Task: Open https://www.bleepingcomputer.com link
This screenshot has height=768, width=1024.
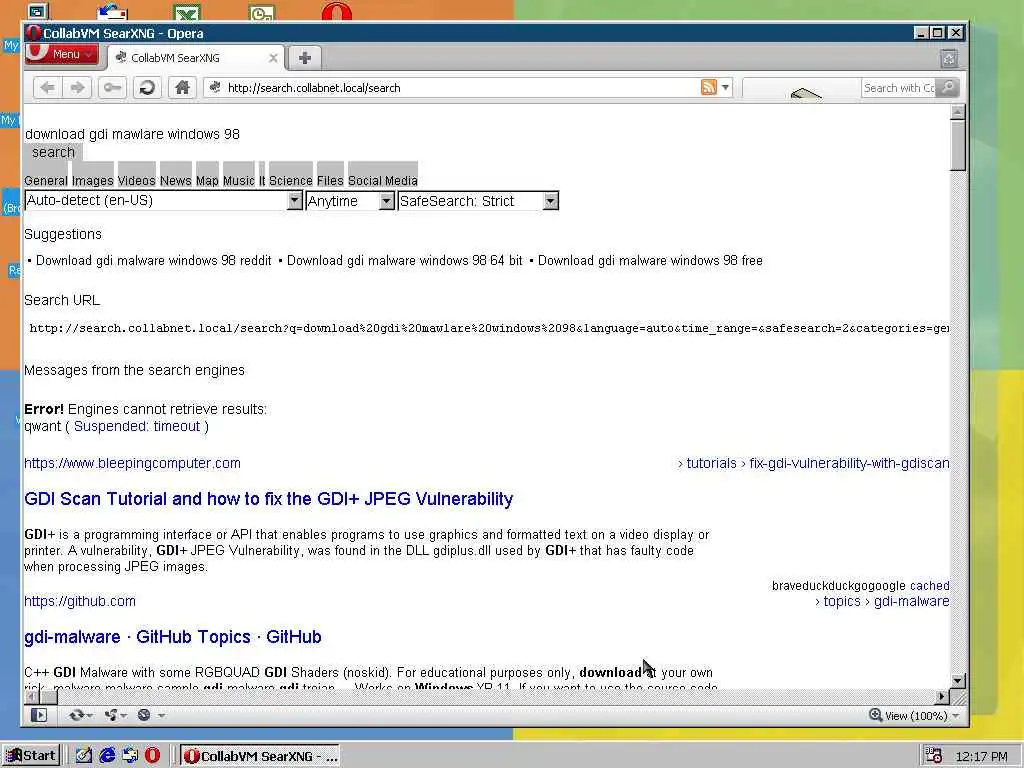Action: 133,463
